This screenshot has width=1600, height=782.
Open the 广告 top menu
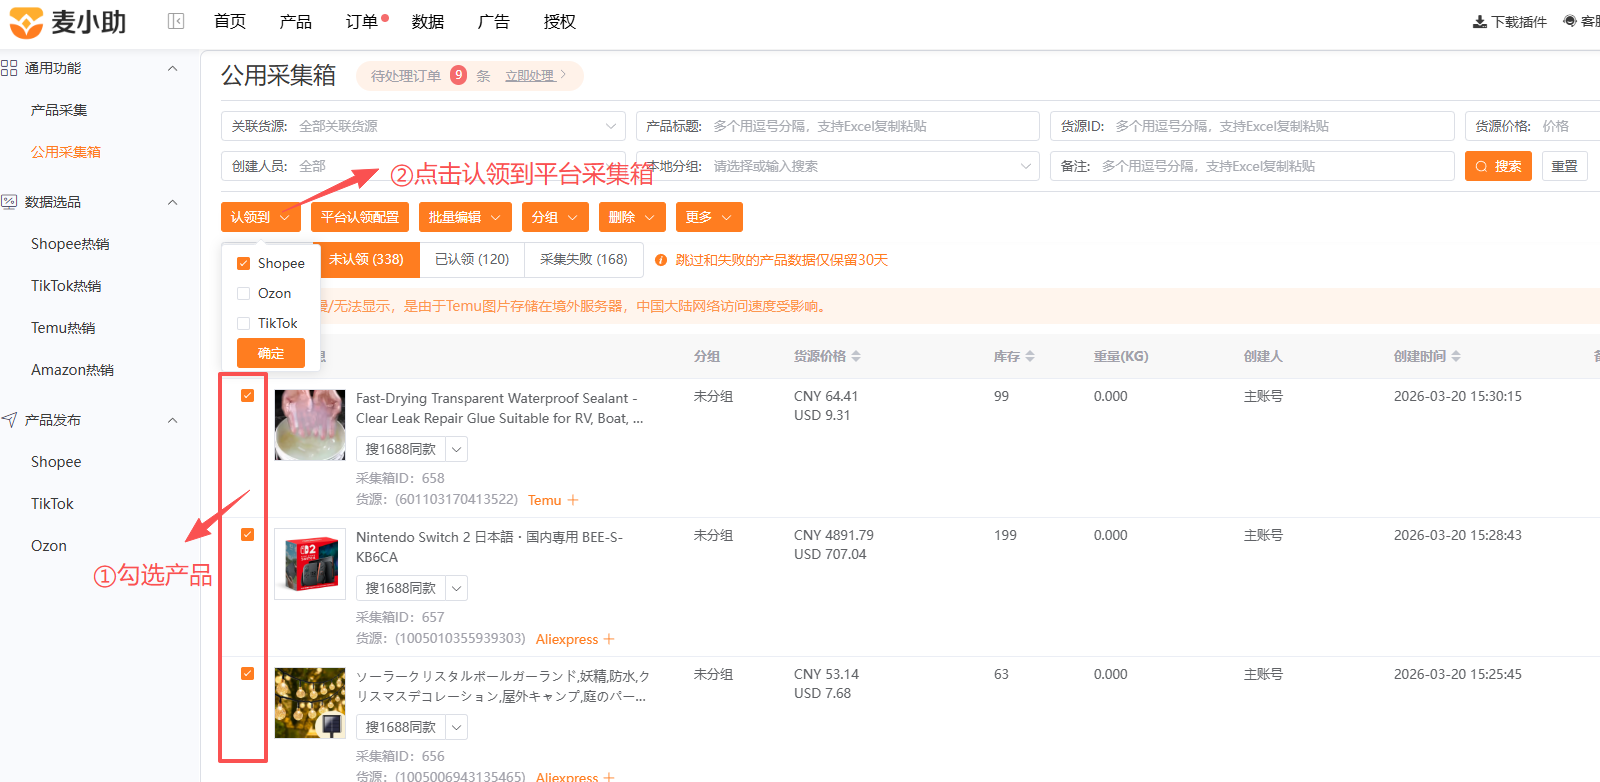(x=494, y=22)
